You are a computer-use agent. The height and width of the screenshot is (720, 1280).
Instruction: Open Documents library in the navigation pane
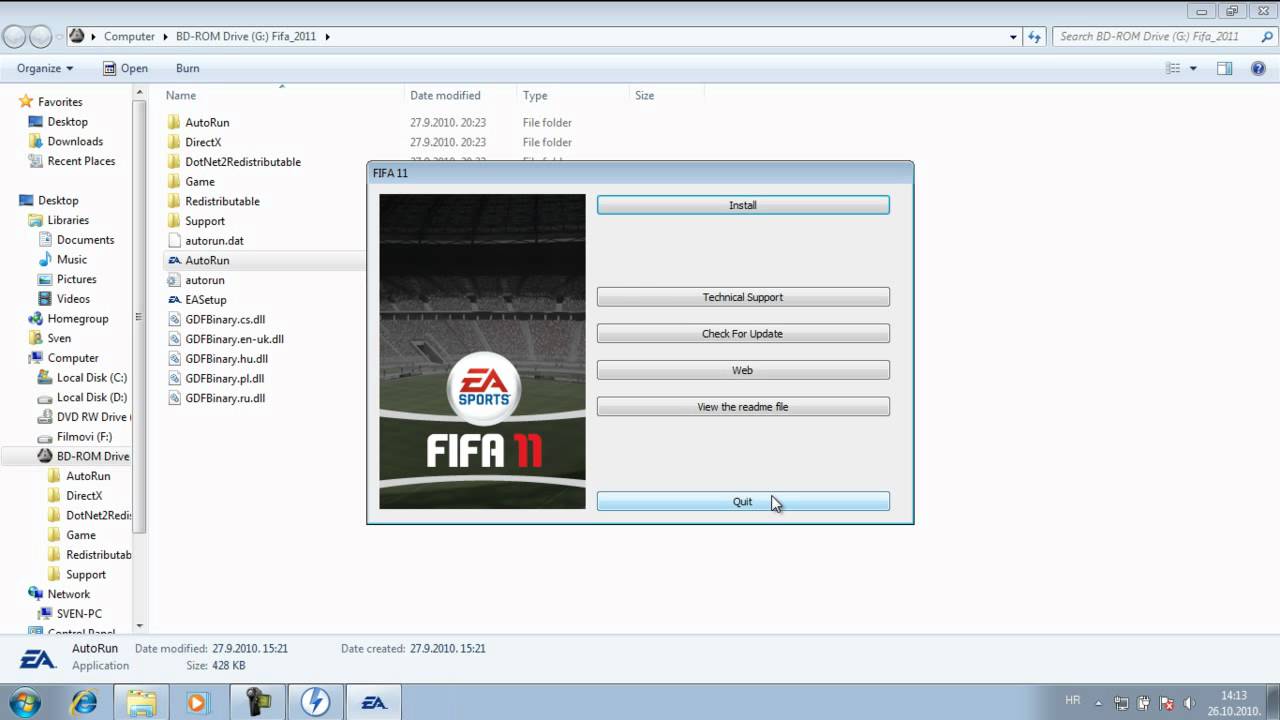(85, 240)
